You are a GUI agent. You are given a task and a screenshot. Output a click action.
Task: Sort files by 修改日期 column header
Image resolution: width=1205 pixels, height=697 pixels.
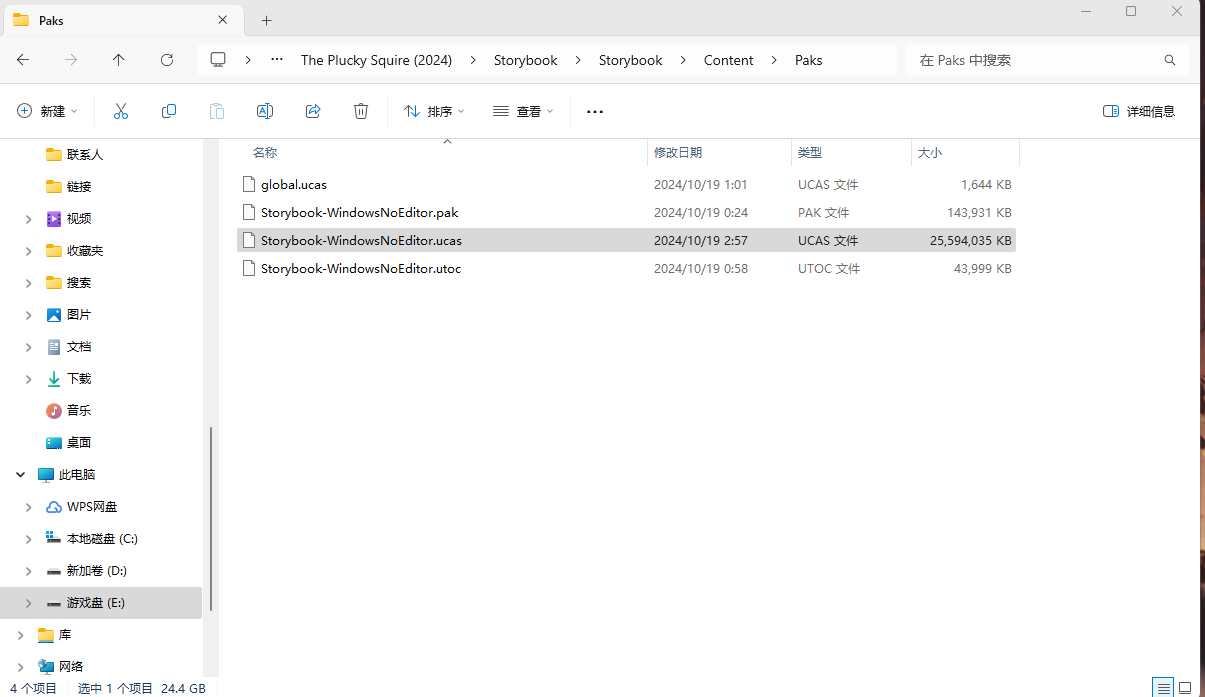pyautogui.click(x=678, y=153)
